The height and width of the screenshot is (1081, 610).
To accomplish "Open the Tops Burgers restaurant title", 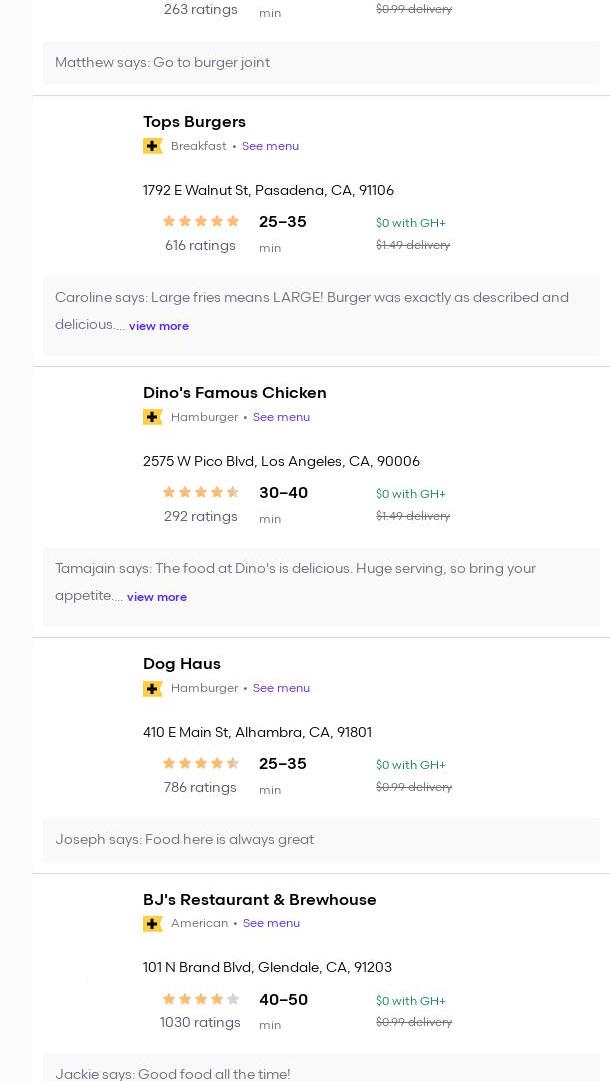I will coord(194,122).
